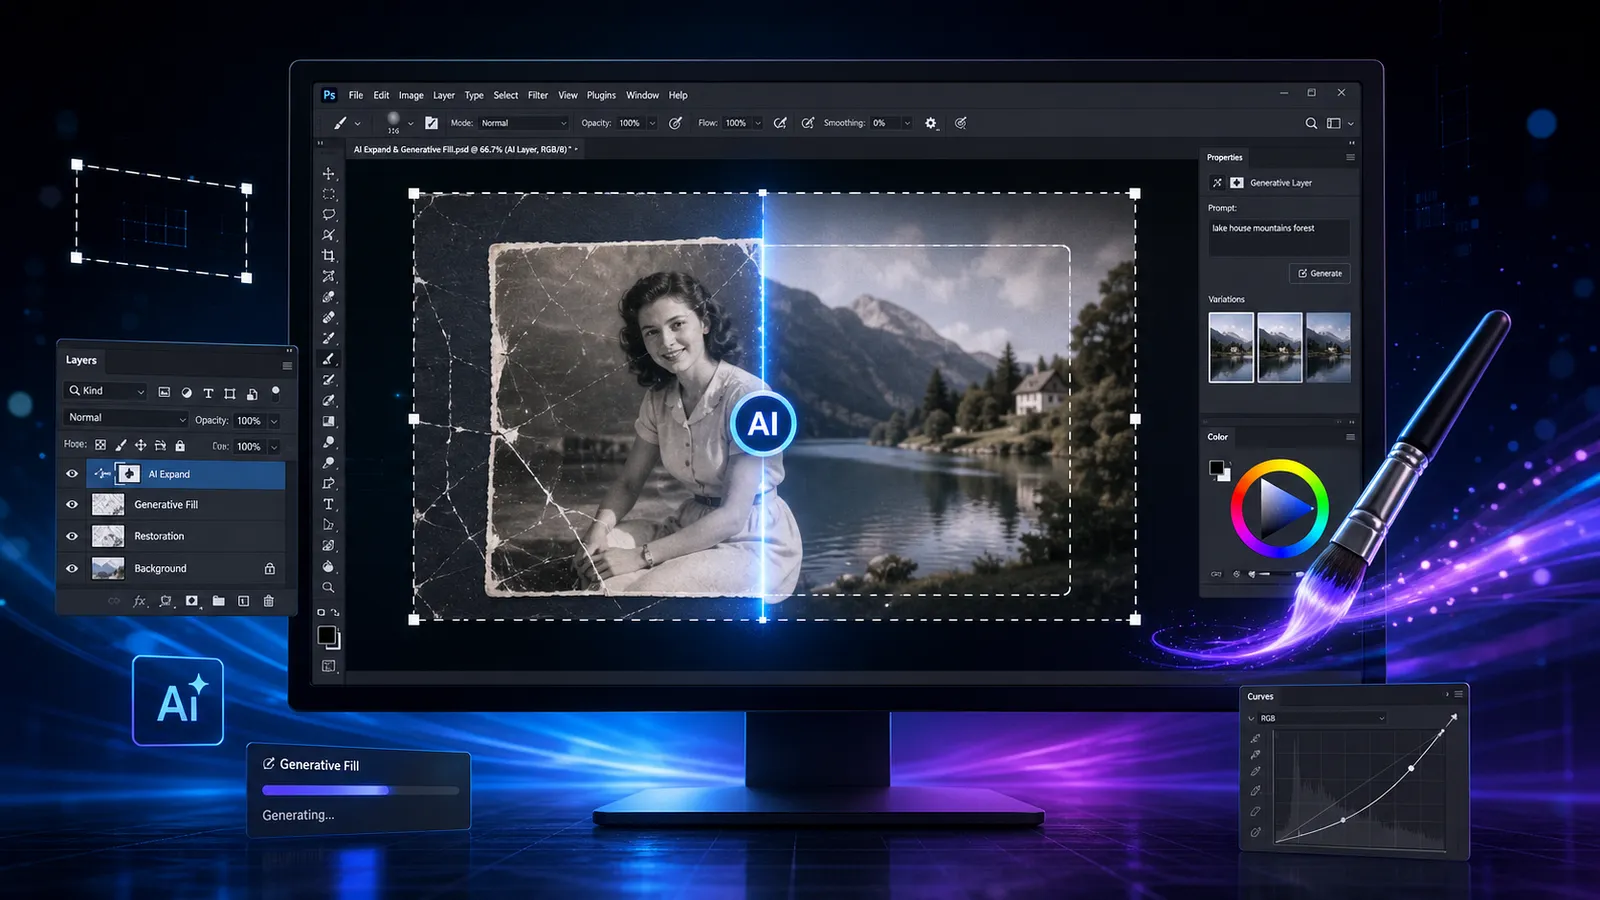Click the color wheel in Color panel
This screenshot has height=900, width=1600.
[1279, 508]
